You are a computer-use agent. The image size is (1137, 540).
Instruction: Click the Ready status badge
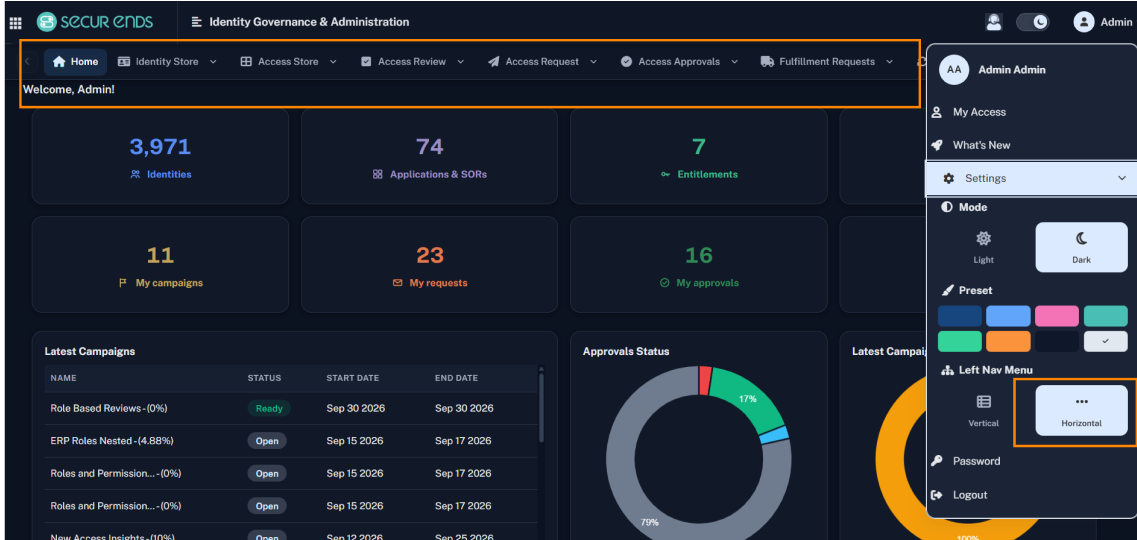[x=269, y=408]
